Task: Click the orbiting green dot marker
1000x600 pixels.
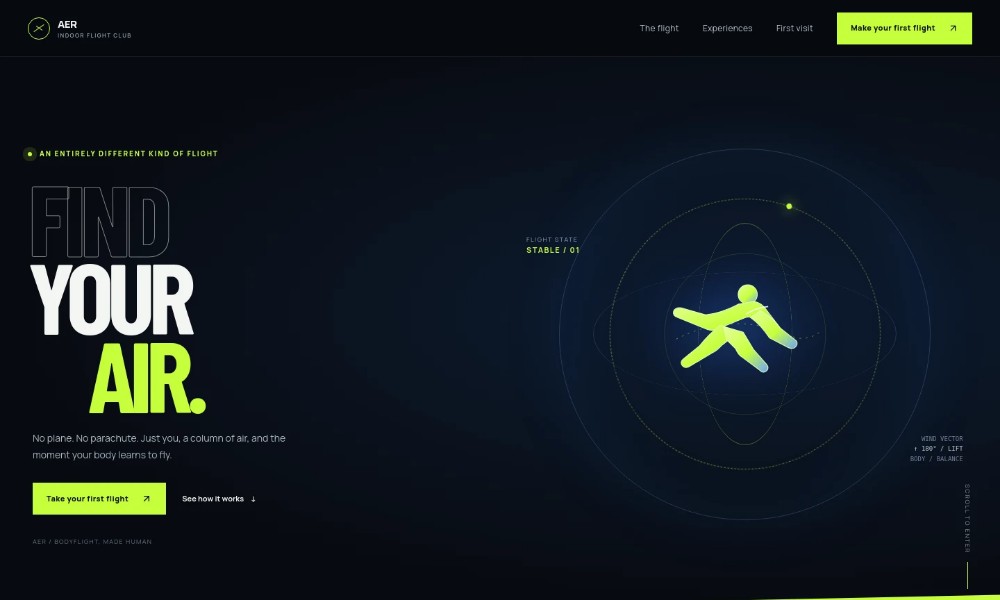Action: (x=789, y=206)
